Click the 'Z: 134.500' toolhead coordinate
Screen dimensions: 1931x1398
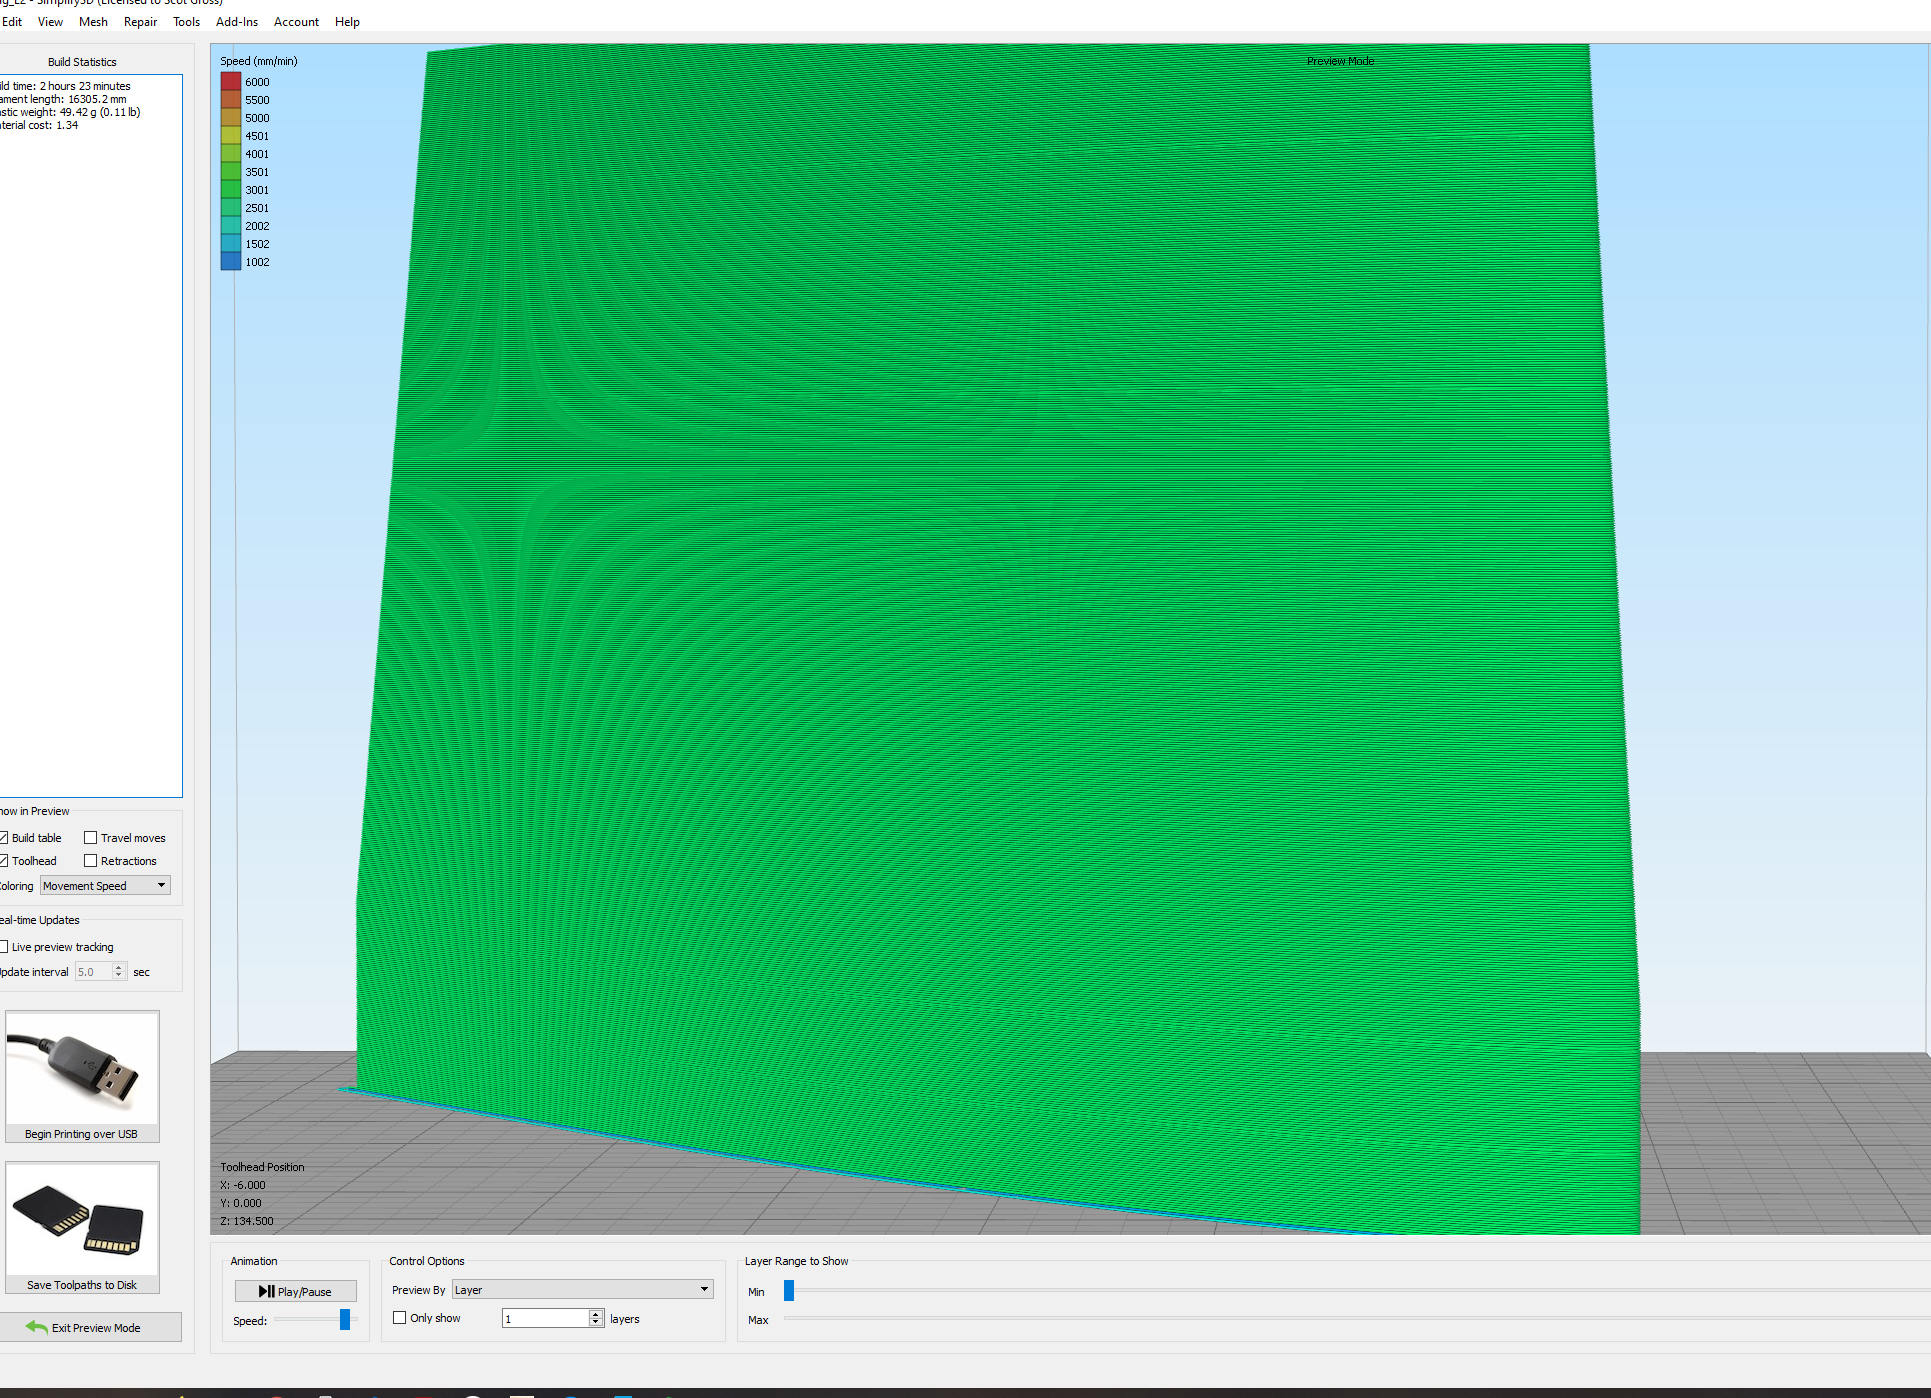pos(247,1221)
